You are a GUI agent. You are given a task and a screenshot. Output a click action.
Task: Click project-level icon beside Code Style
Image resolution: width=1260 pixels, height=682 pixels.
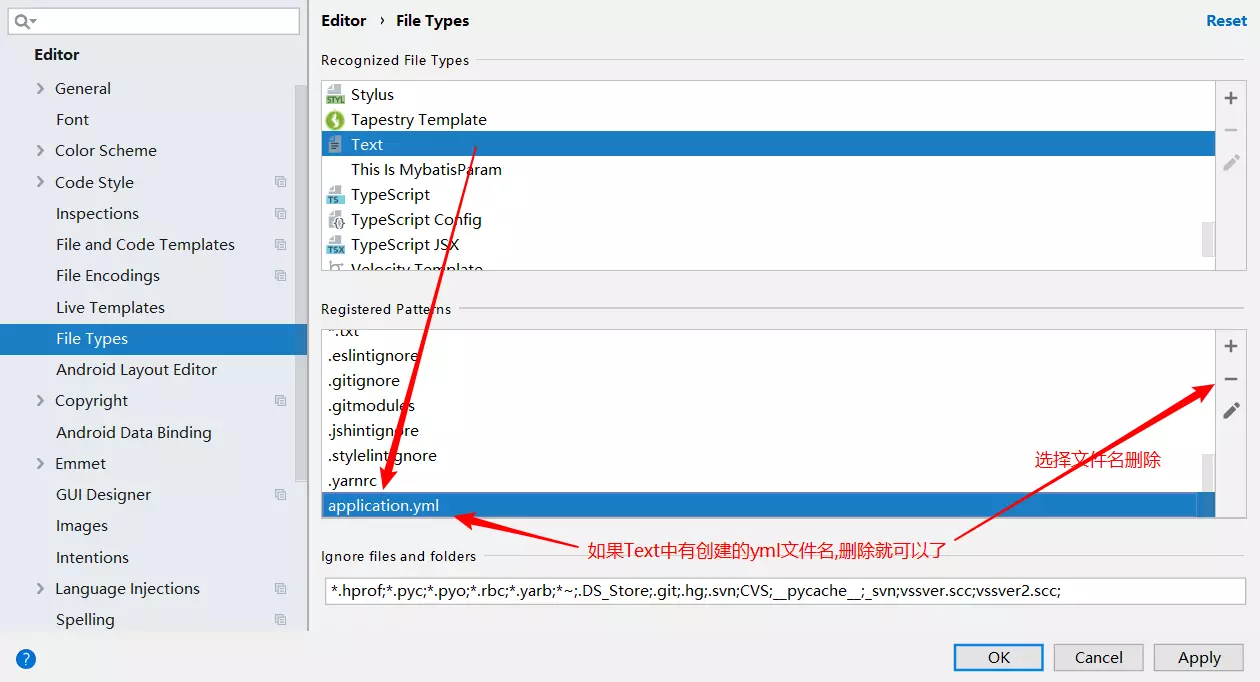(281, 182)
